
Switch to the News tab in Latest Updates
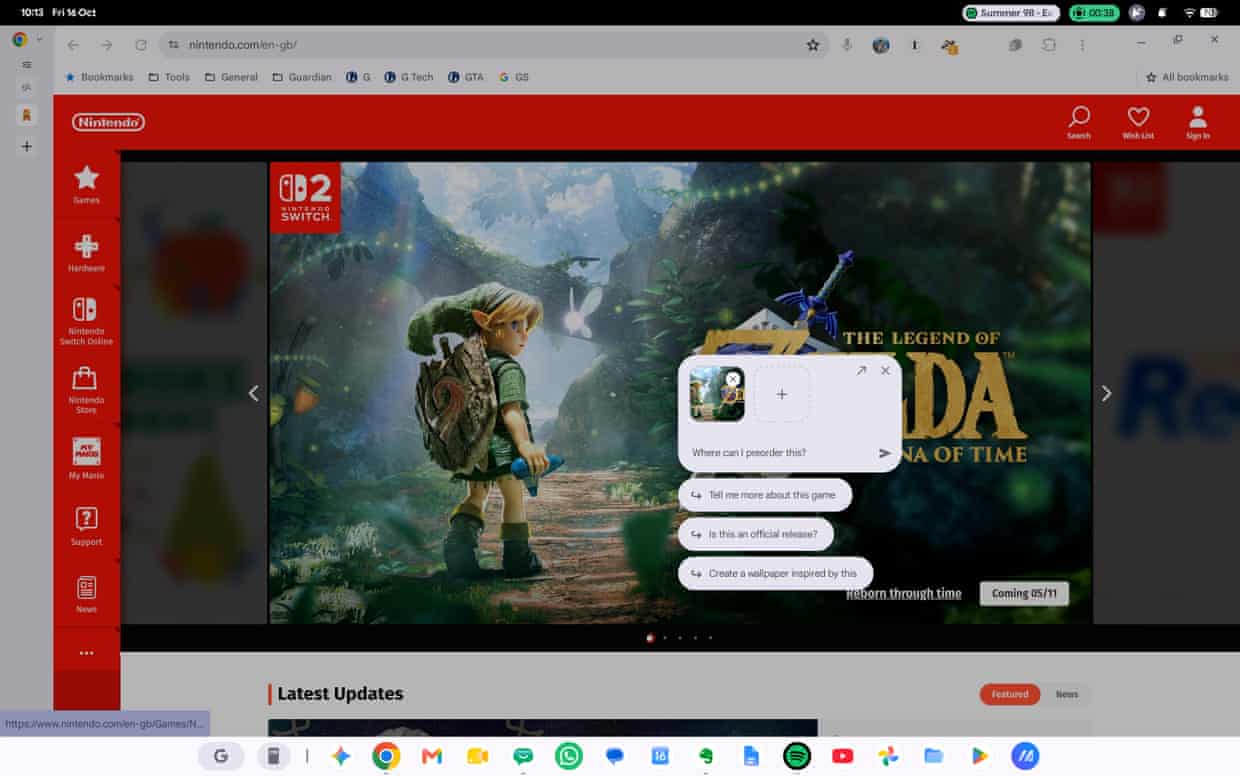[x=1067, y=694]
